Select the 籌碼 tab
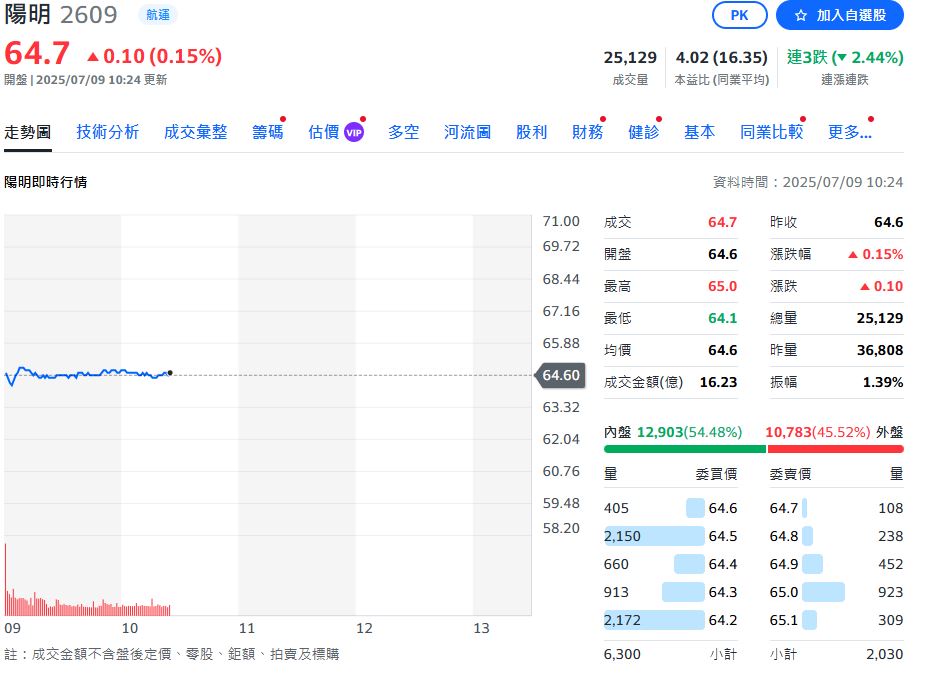The height and width of the screenshot is (684, 929). 268,132
